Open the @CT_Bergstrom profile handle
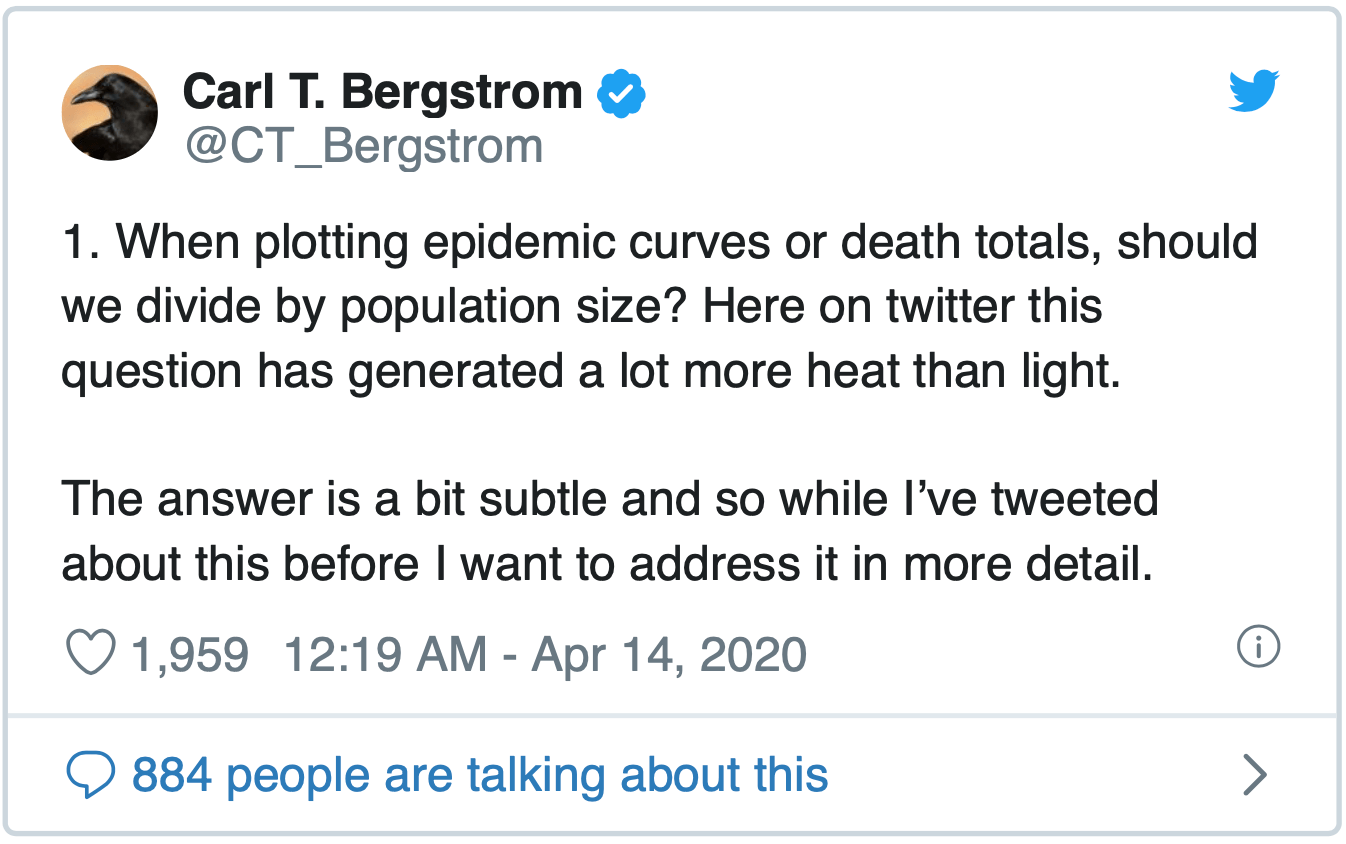 pos(362,146)
